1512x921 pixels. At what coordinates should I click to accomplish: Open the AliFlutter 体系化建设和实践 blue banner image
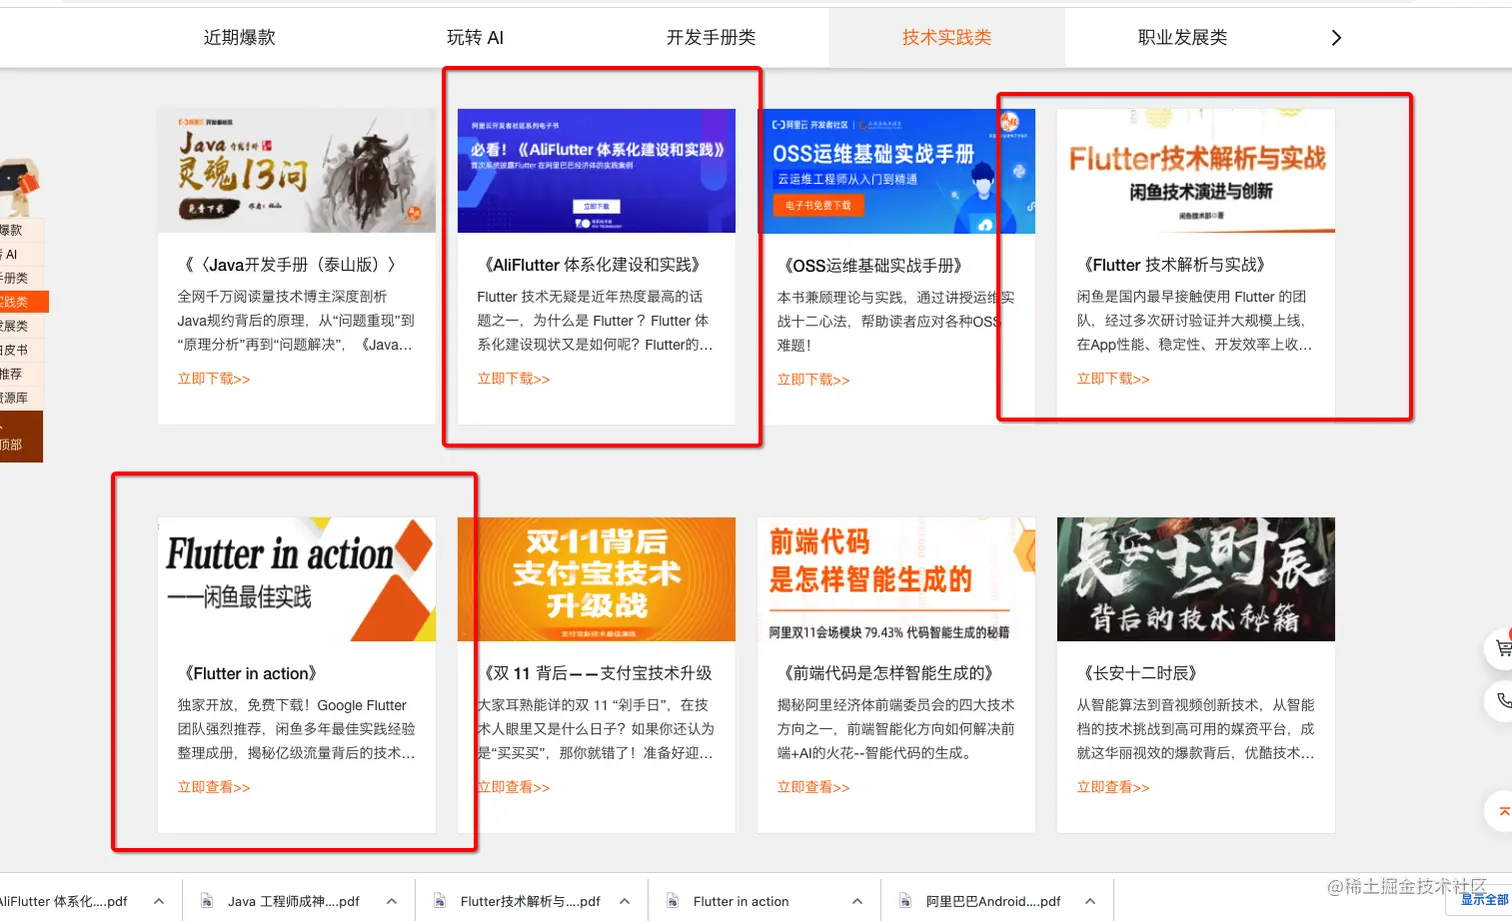pyautogui.click(x=596, y=171)
